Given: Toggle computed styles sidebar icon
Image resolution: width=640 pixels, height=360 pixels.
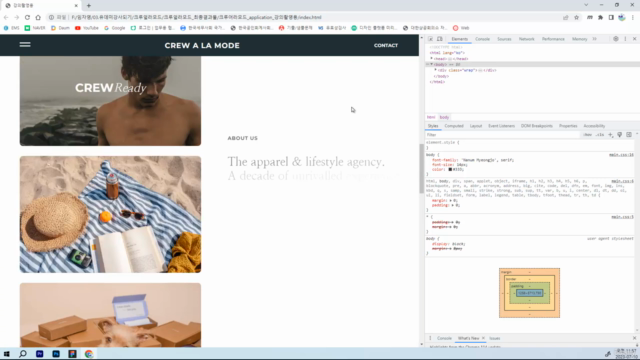Looking at the screenshot, I should pos(629,135).
